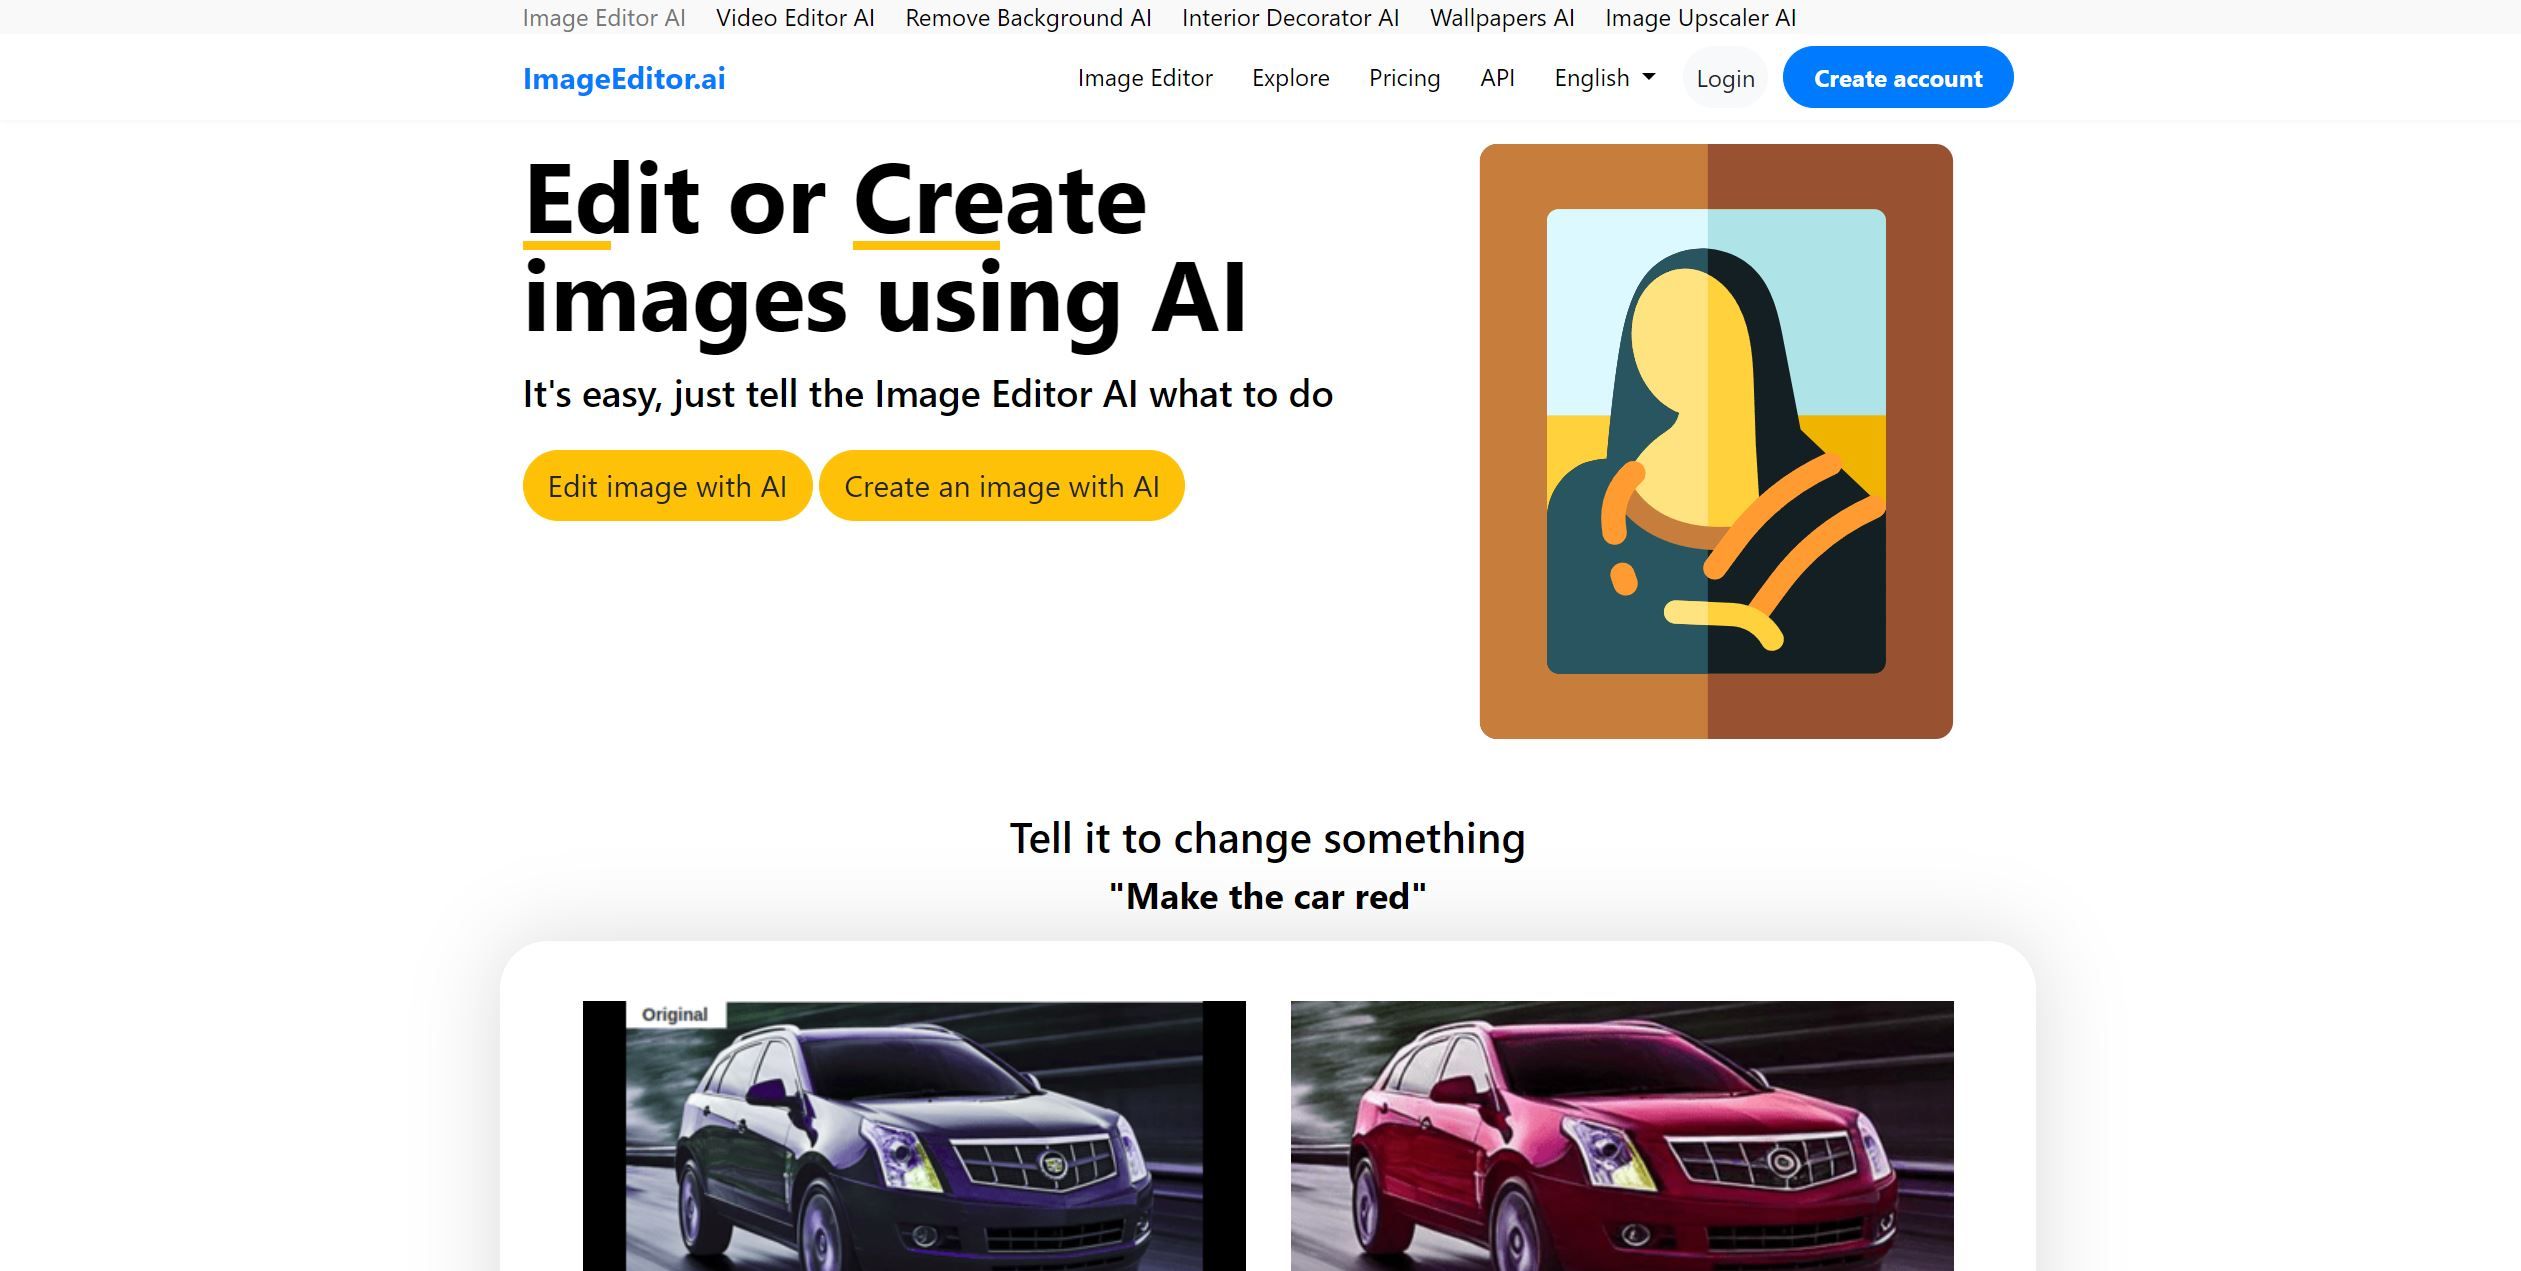Click the Edit image with AI button
The image size is (2521, 1271).
click(x=666, y=486)
